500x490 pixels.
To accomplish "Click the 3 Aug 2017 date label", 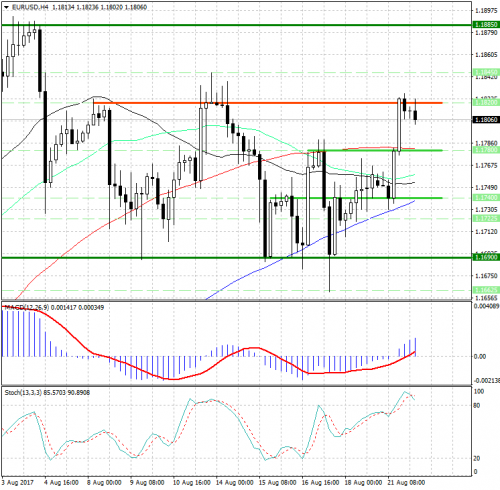I will (18, 483).
